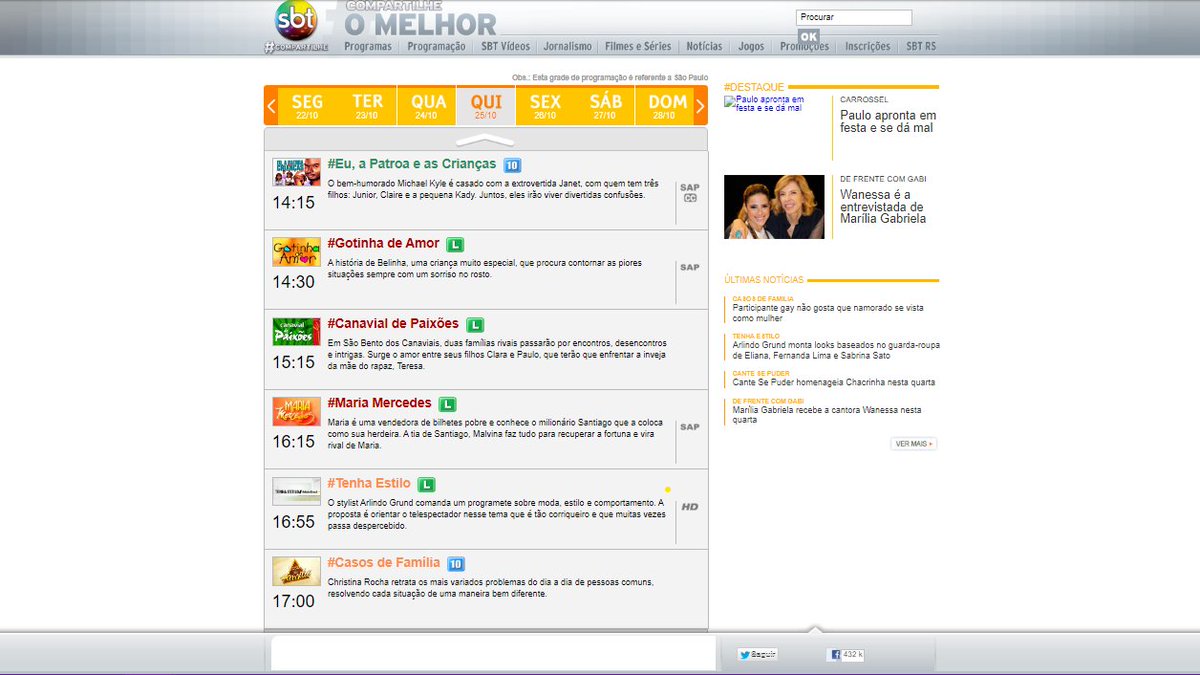1200x675 pixels.
Task: Click the 14:15 time for Eu, a Patroa
Action: 294,202
